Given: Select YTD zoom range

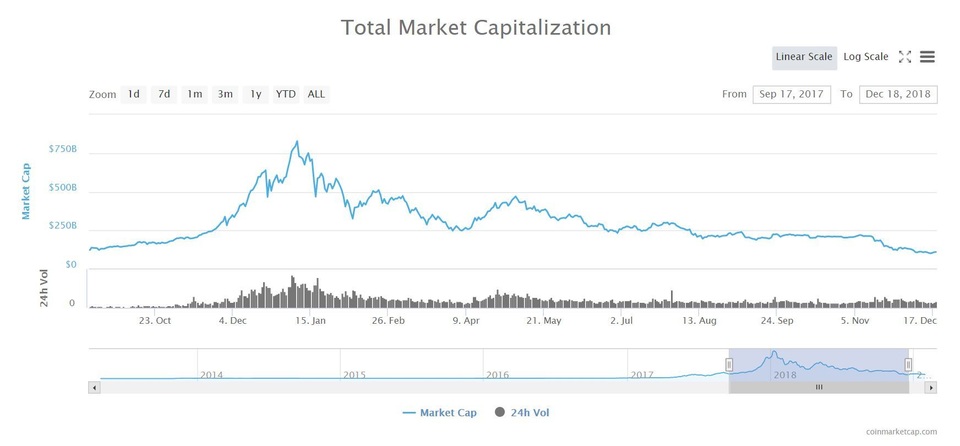Looking at the screenshot, I should click(x=286, y=94).
